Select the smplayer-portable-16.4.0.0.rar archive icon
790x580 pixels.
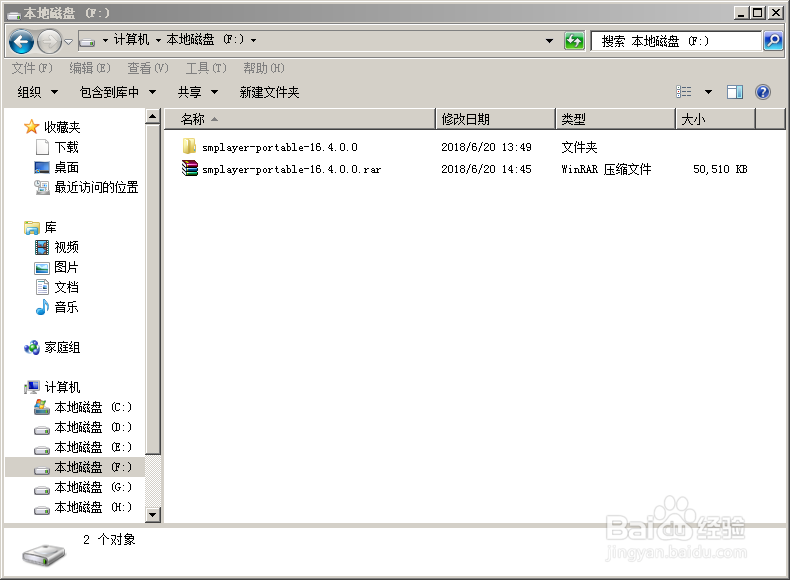pos(190,168)
